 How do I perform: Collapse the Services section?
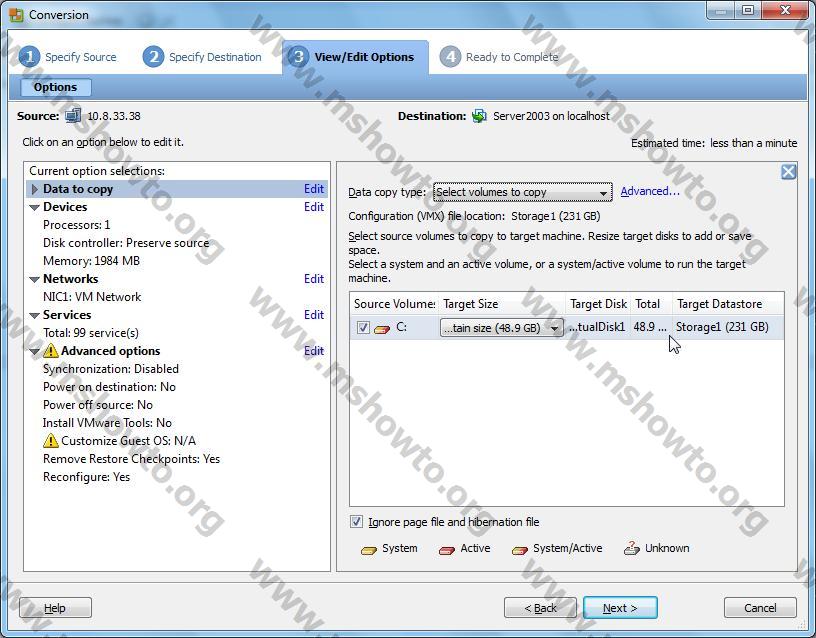click(35, 315)
